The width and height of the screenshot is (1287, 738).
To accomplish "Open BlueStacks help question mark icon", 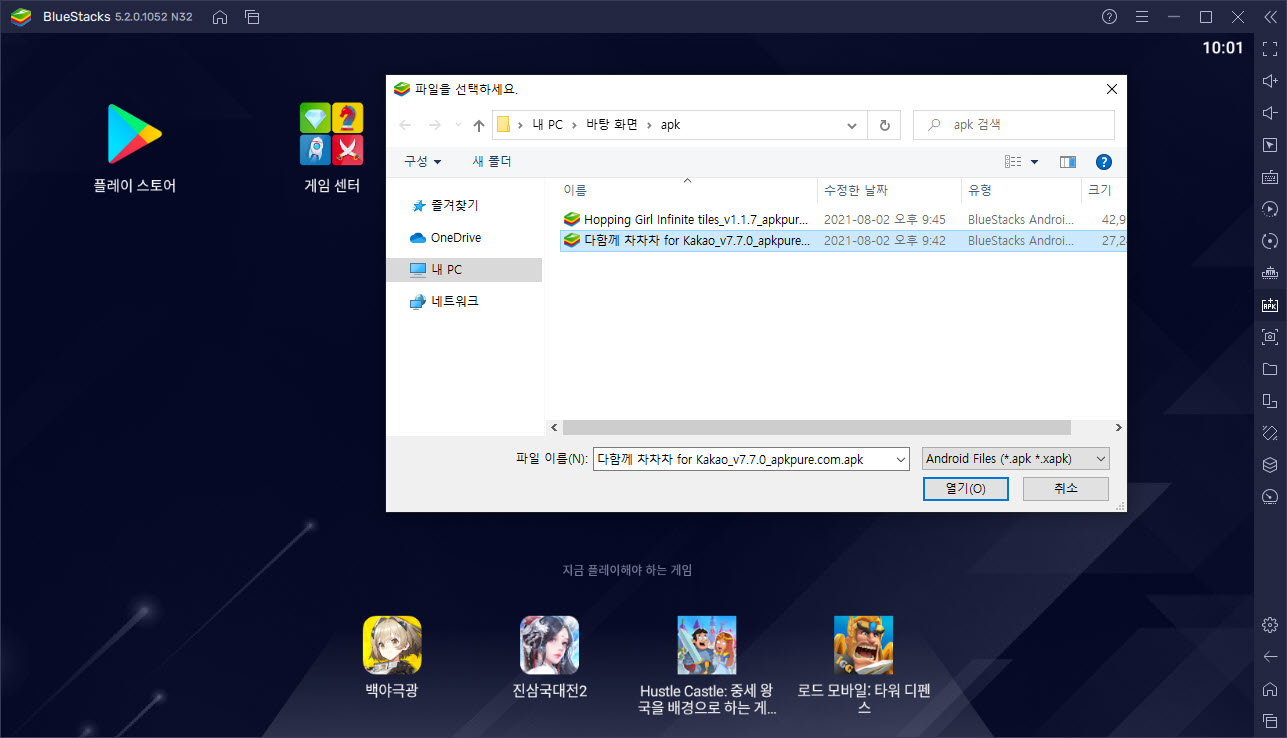I will click(x=1110, y=17).
